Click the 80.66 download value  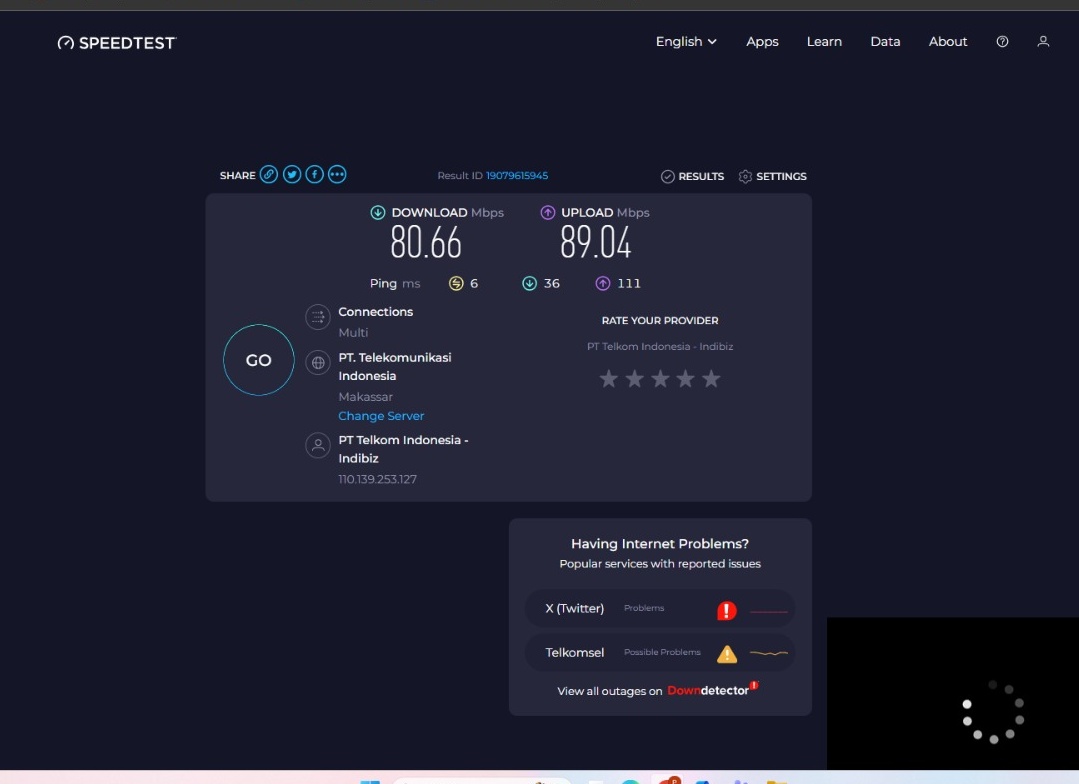(426, 242)
